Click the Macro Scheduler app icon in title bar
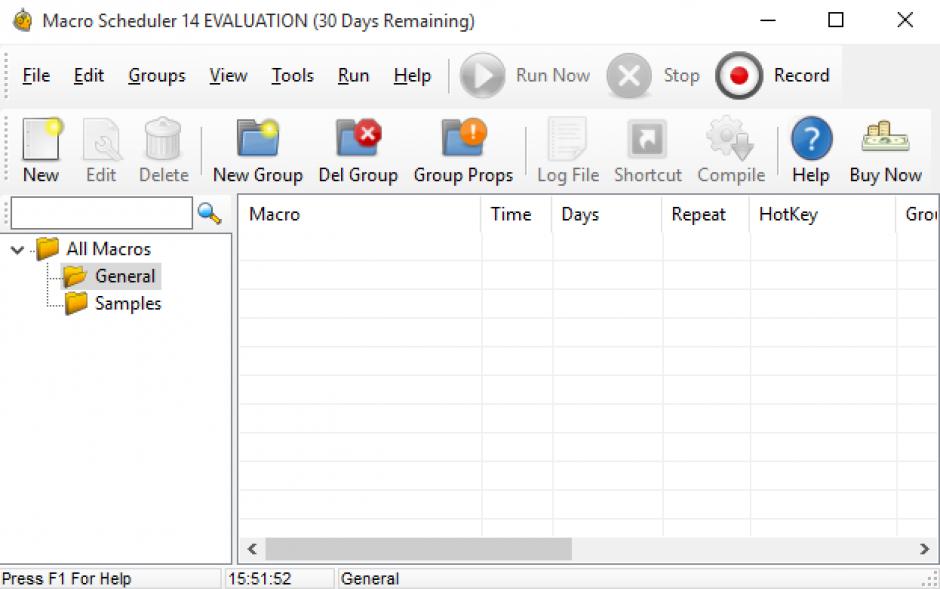 point(23,20)
